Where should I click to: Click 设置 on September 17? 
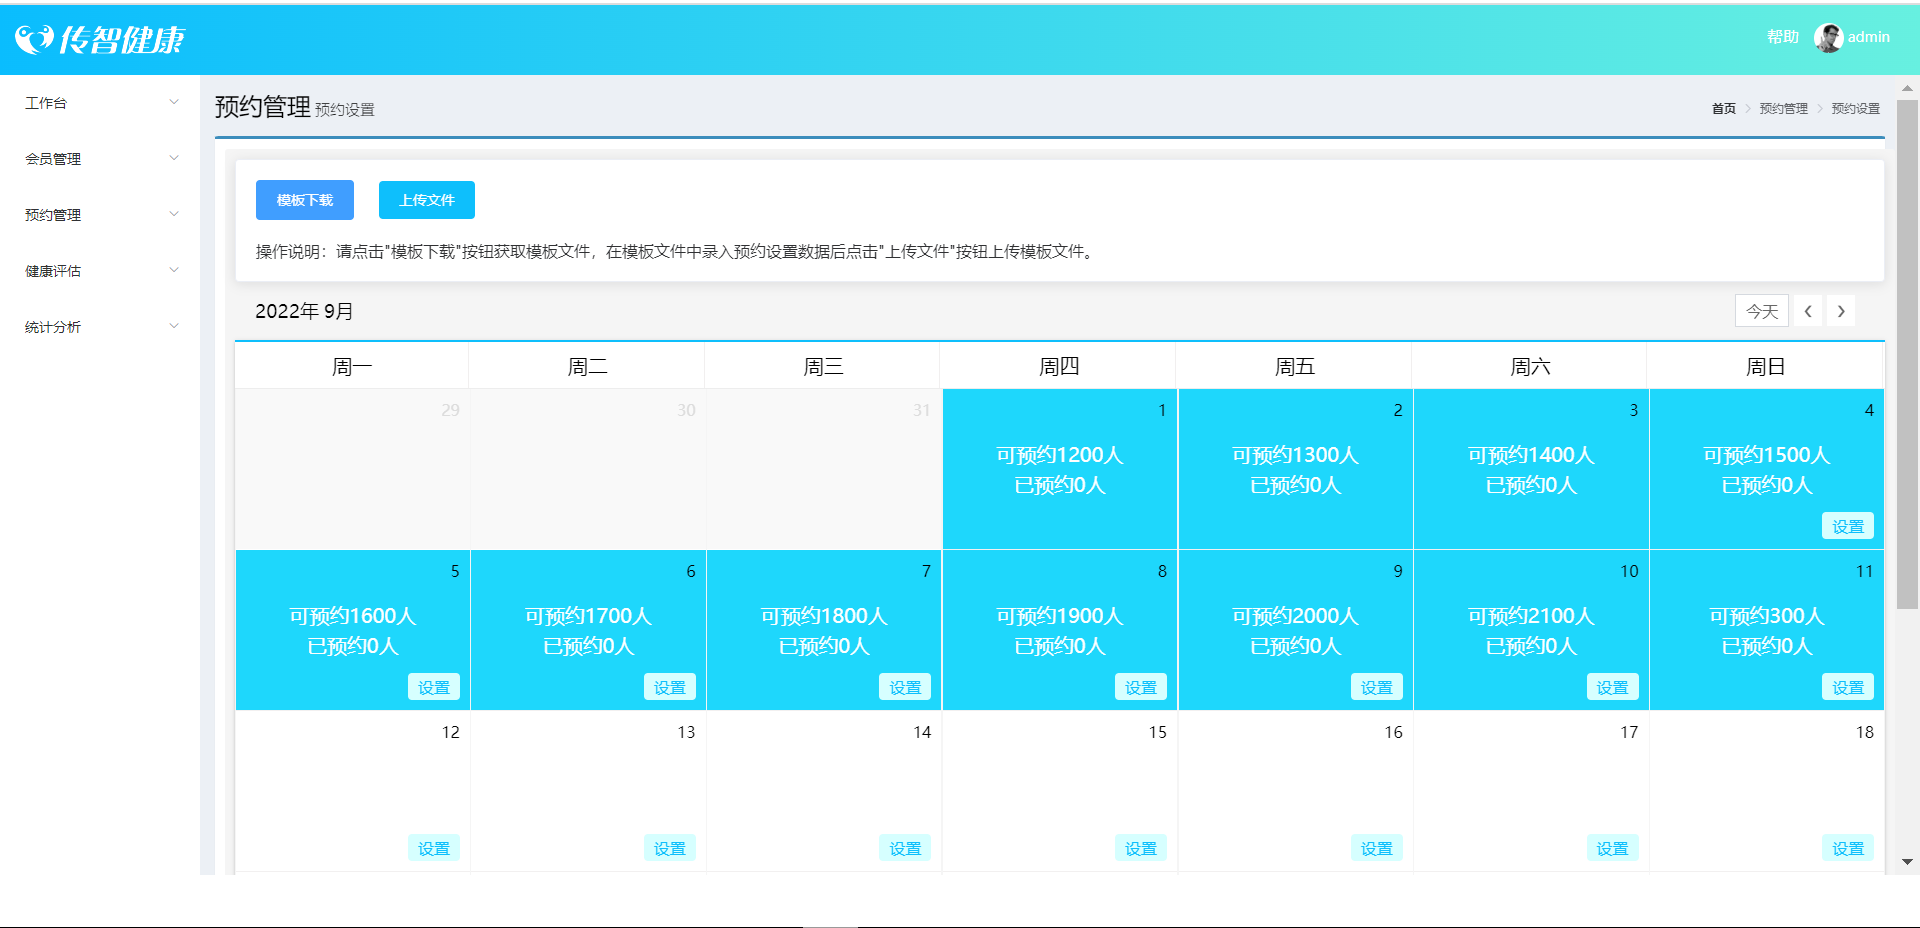click(1613, 848)
